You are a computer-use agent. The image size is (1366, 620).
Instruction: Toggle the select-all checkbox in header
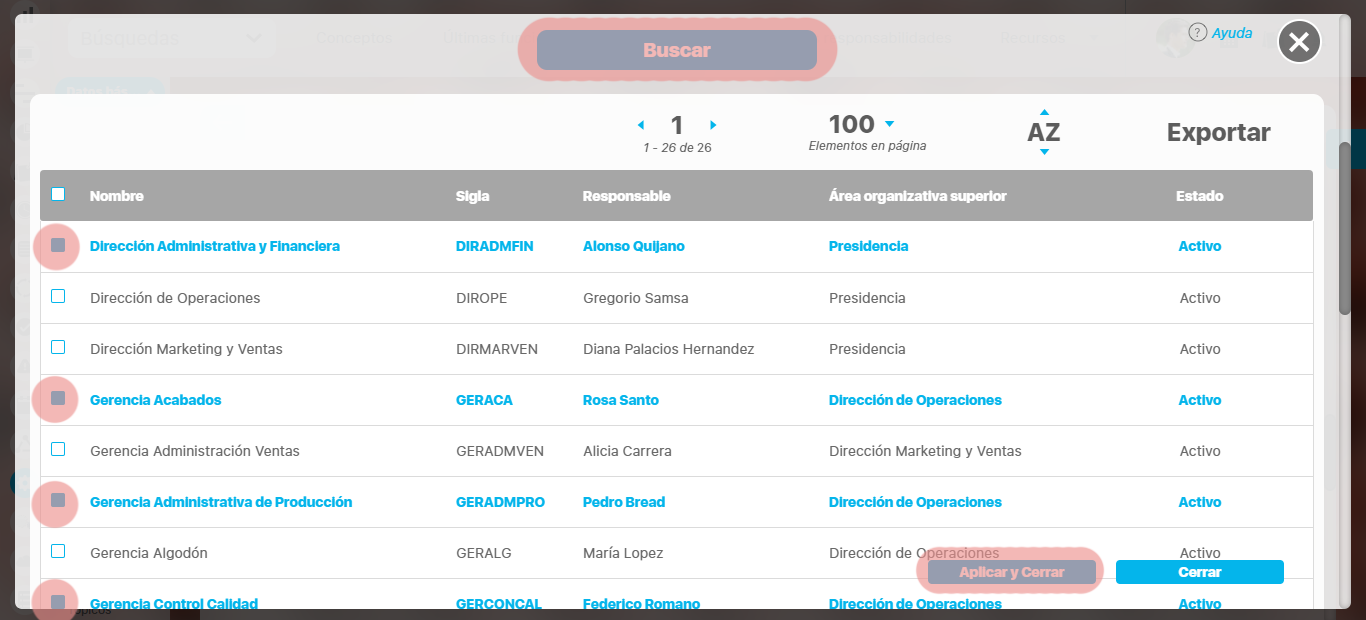point(58,195)
